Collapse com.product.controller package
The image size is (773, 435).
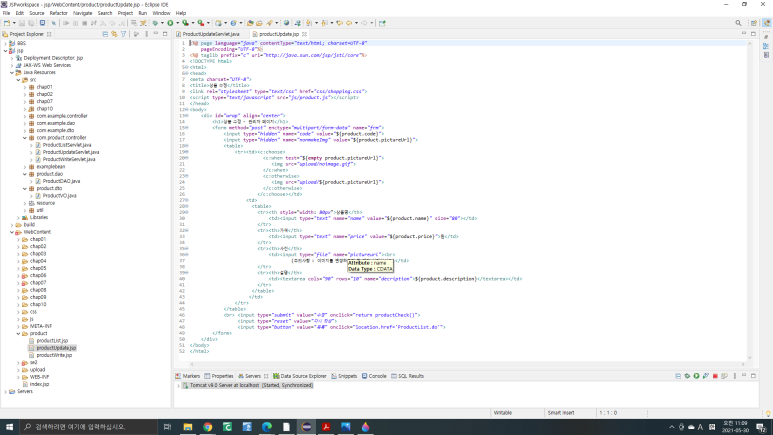tap(25, 138)
